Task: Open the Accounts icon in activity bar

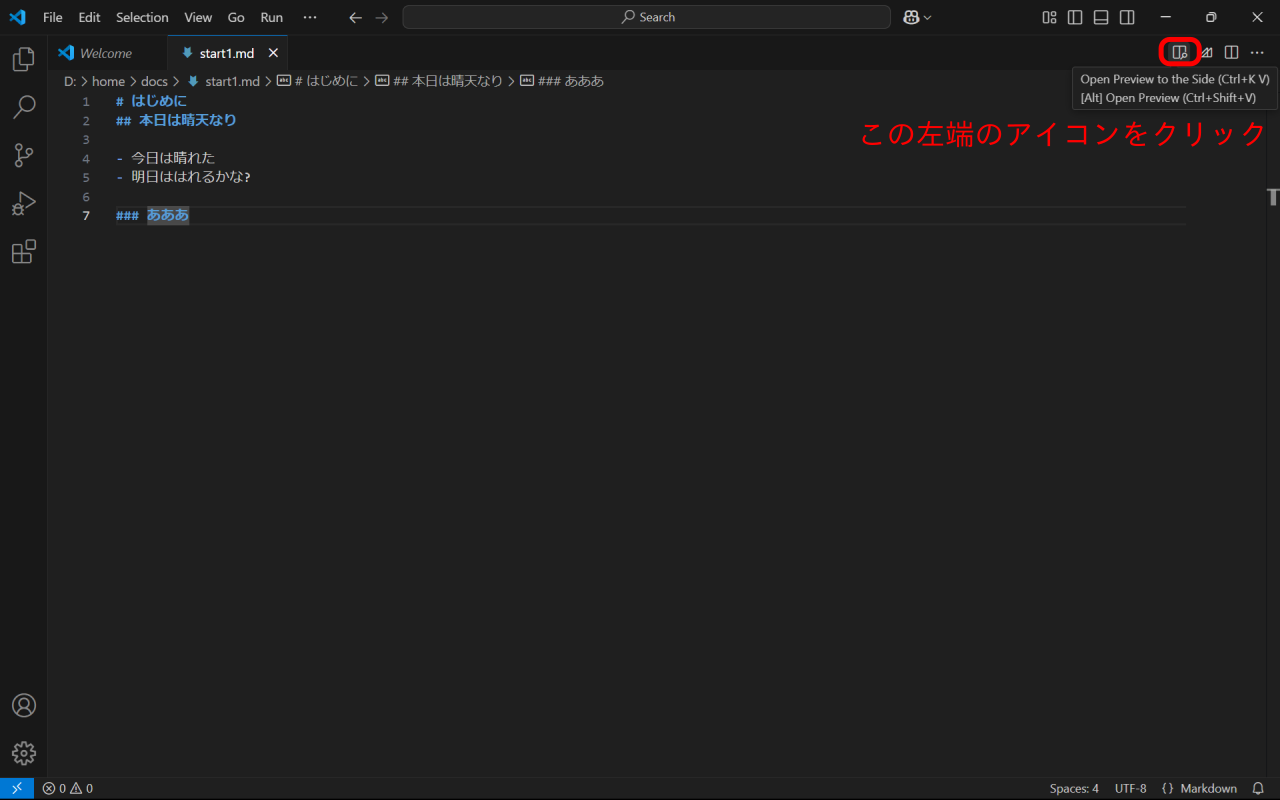Action: [23, 705]
